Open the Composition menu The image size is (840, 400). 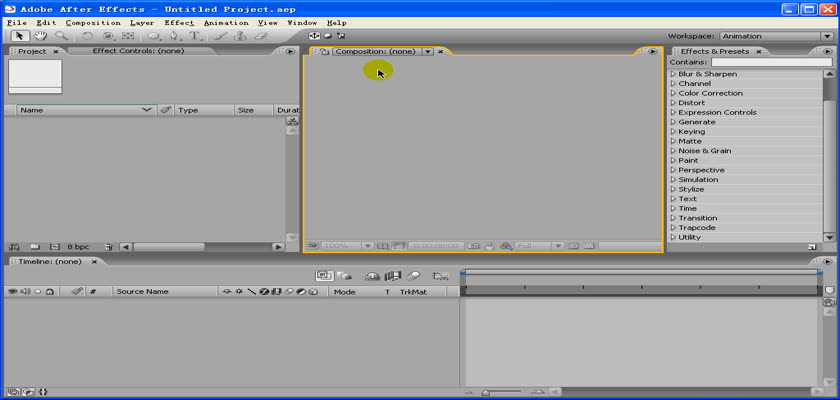(93, 23)
